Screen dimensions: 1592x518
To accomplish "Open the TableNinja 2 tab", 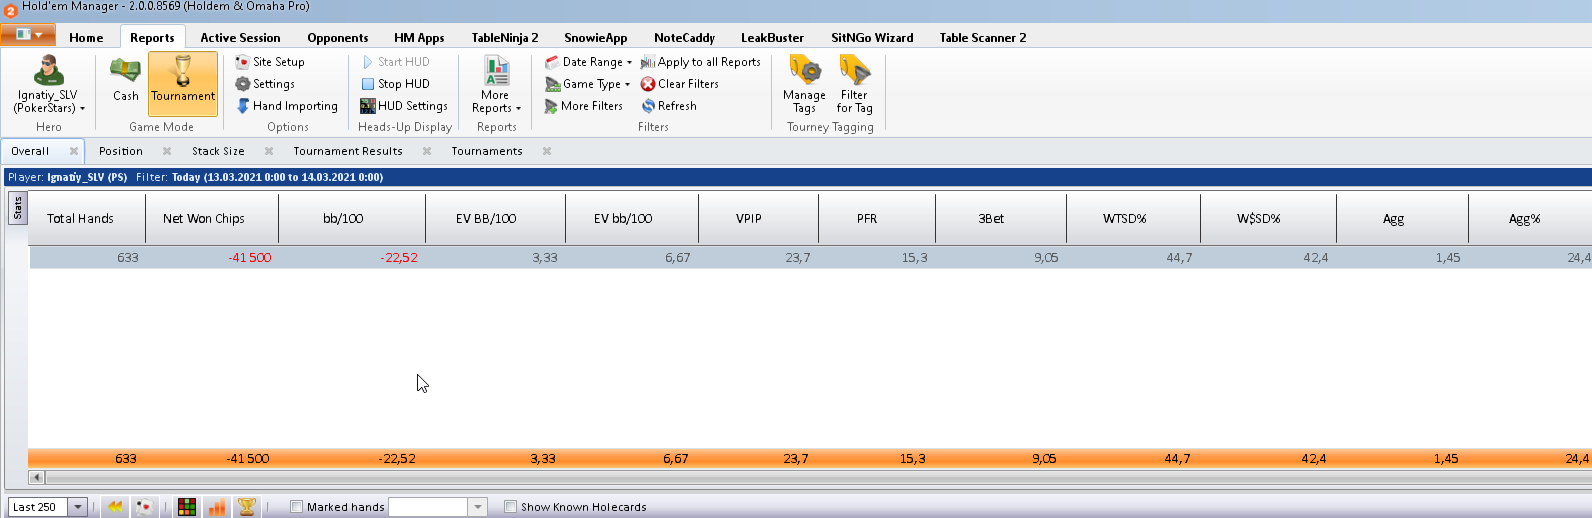I will tap(505, 38).
